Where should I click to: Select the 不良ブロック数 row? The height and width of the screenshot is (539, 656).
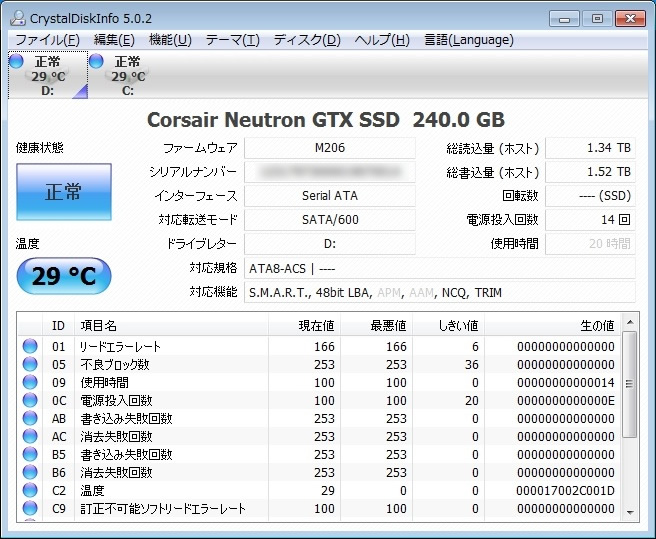pos(319,364)
